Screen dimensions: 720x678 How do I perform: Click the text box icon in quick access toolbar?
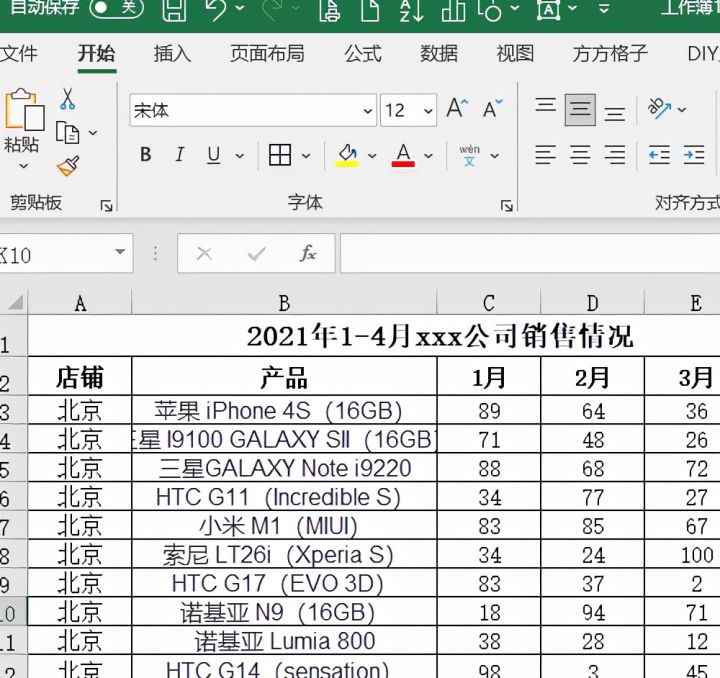tap(549, 9)
